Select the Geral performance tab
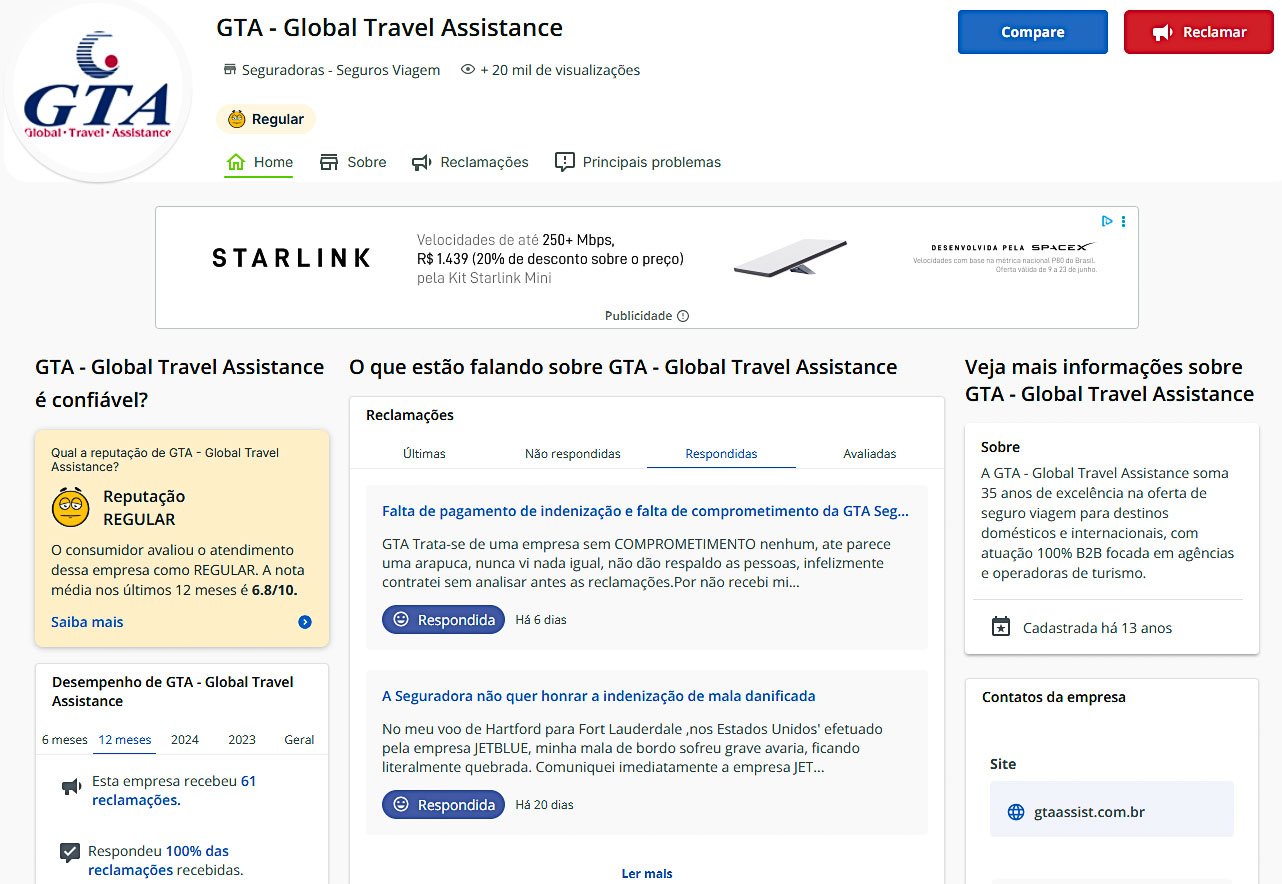Image resolution: width=1282 pixels, height=884 pixels. 299,740
